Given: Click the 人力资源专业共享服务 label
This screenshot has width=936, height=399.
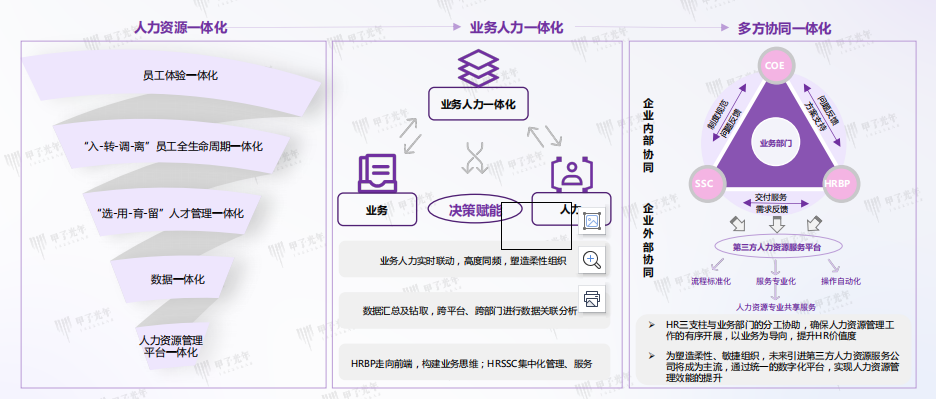Looking at the screenshot, I should [775, 308].
